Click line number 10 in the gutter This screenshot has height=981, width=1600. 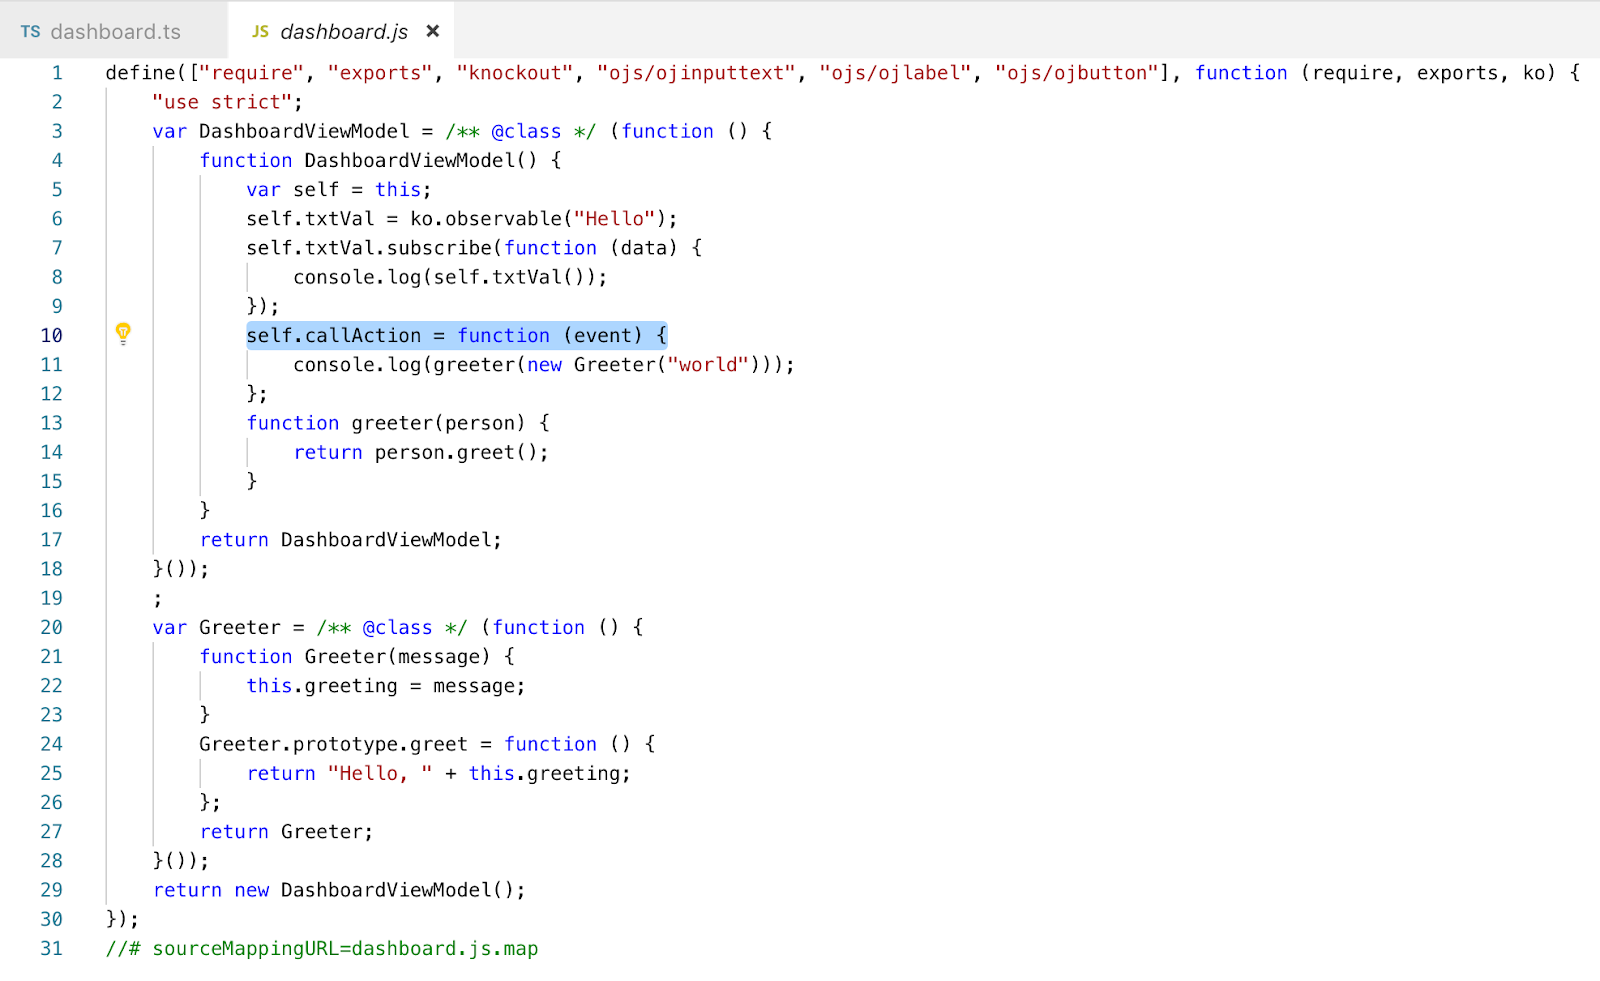tap(51, 335)
